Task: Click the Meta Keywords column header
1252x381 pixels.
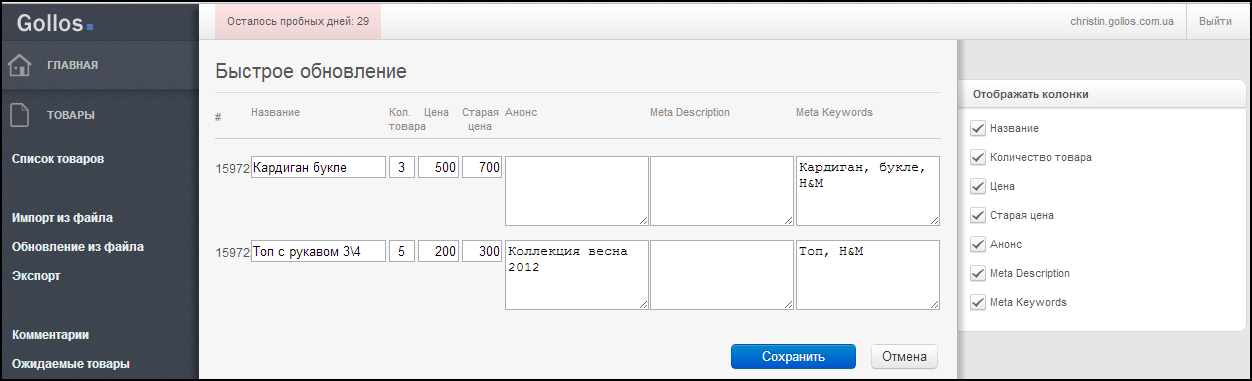Action: click(834, 112)
